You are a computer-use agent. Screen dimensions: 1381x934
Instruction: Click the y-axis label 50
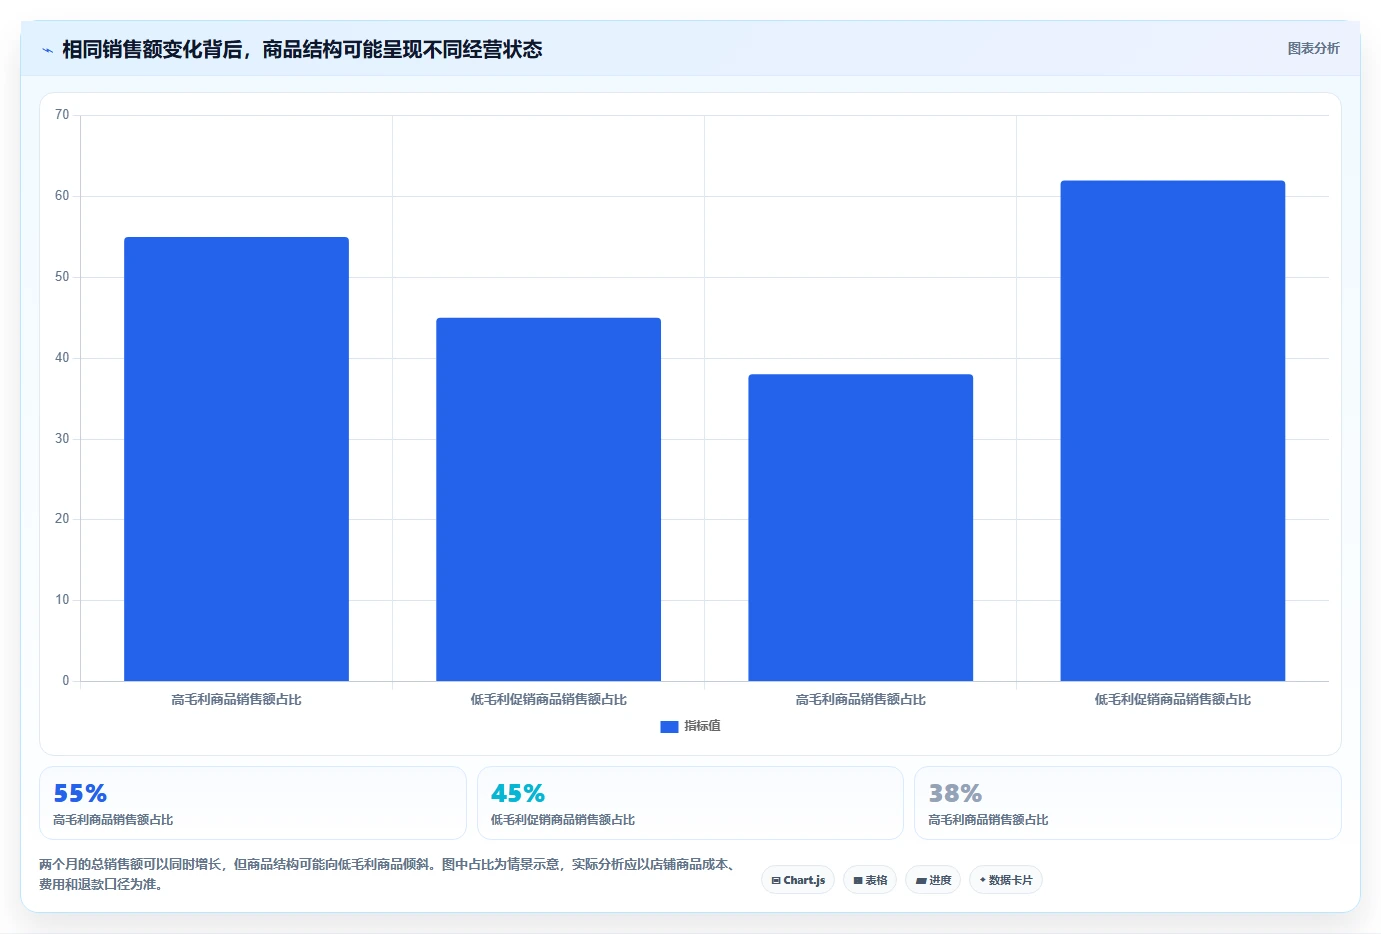[x=62, y=277]
